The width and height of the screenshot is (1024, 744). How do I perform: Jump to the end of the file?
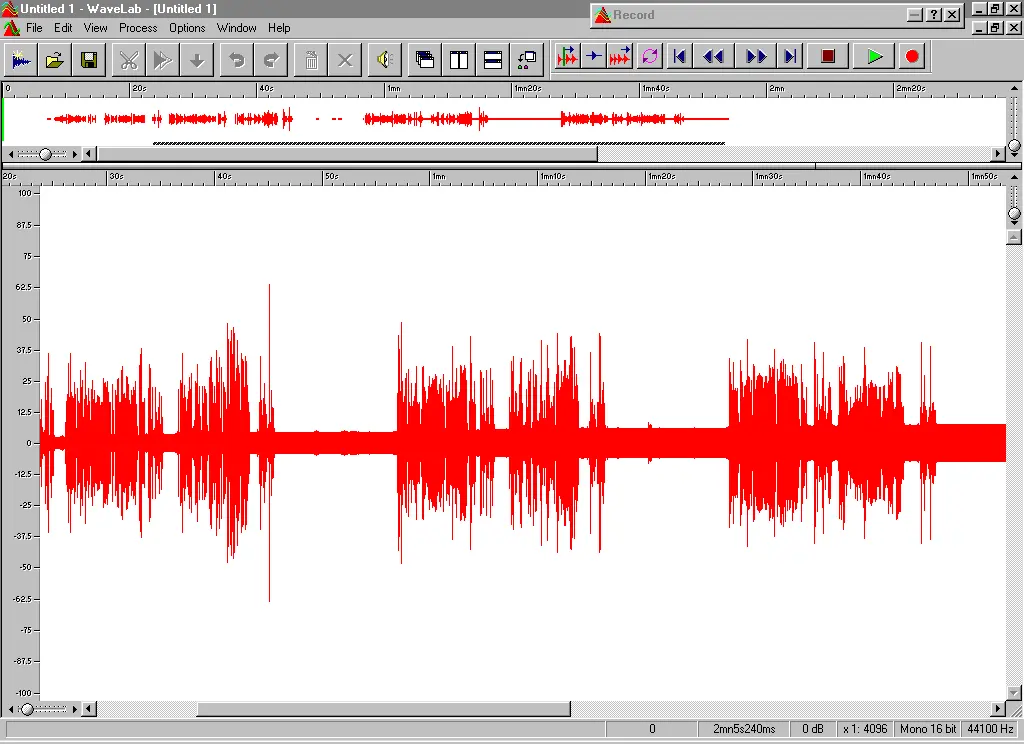tap(790, 57)
